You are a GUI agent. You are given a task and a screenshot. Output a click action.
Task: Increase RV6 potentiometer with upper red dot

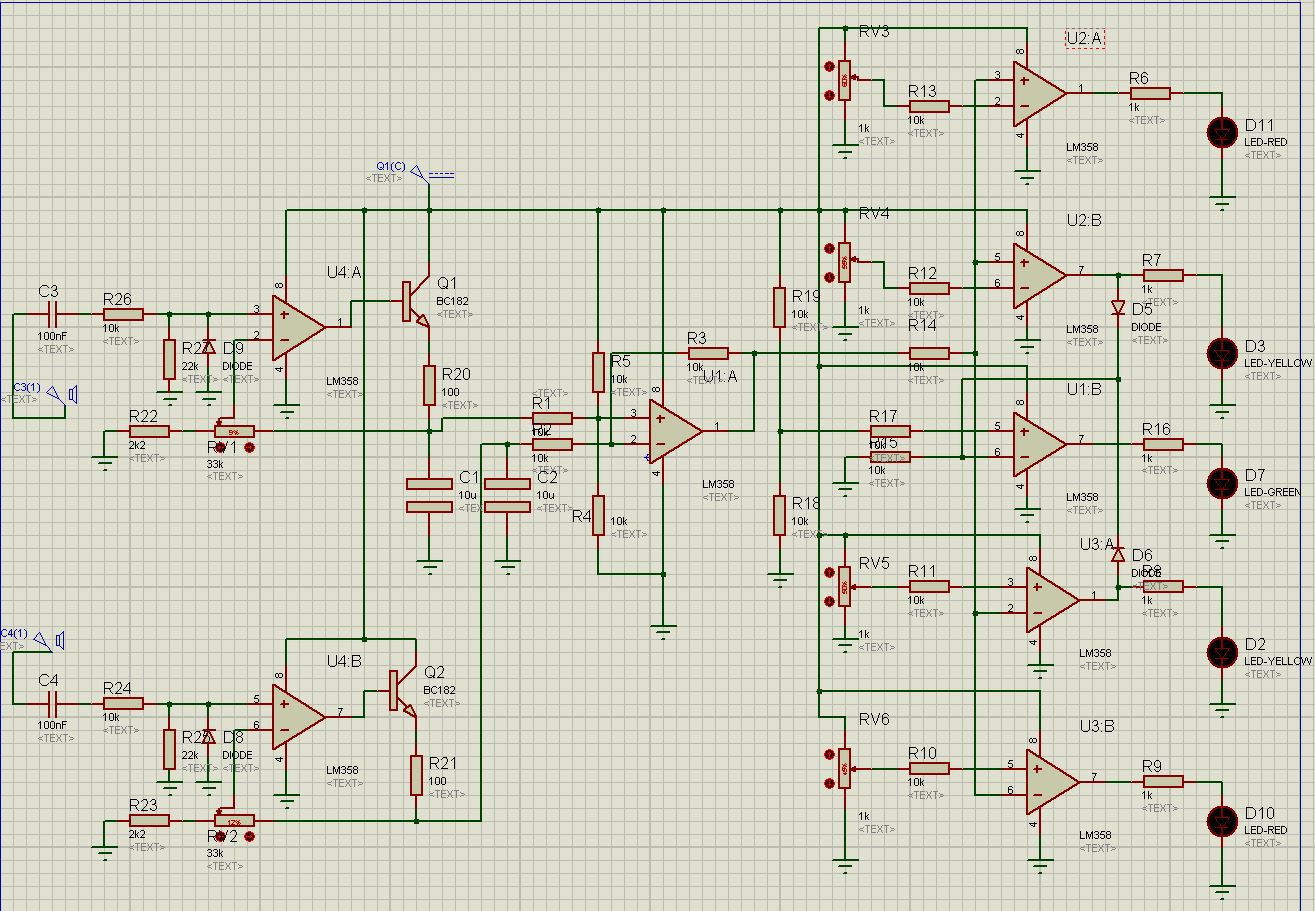(x=828, y=755)
